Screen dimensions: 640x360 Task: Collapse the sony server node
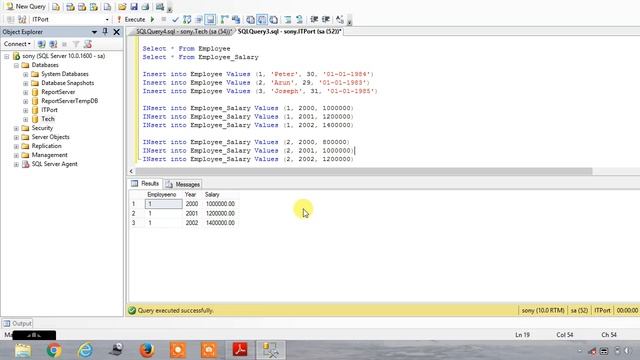tap(7, 56)
